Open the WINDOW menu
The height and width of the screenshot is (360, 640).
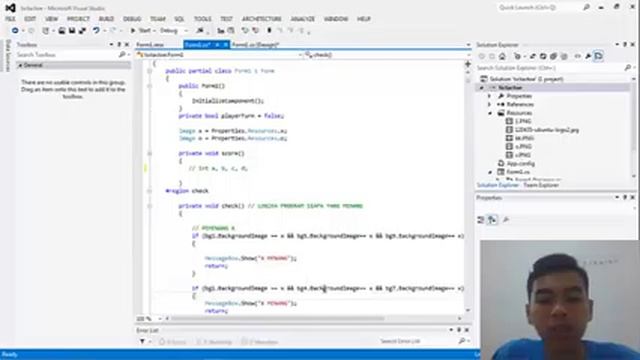pyautogui.click(x=336, y=19)
